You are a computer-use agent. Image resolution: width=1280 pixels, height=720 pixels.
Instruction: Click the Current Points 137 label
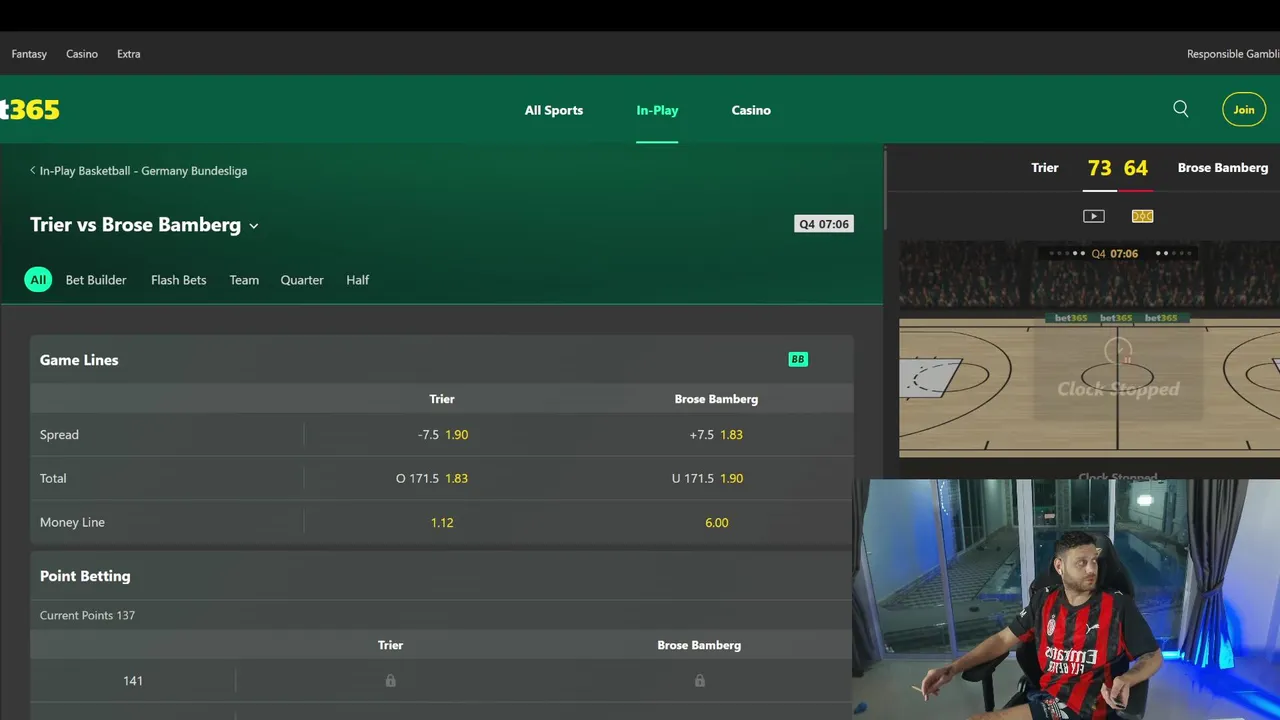(87, 615)
